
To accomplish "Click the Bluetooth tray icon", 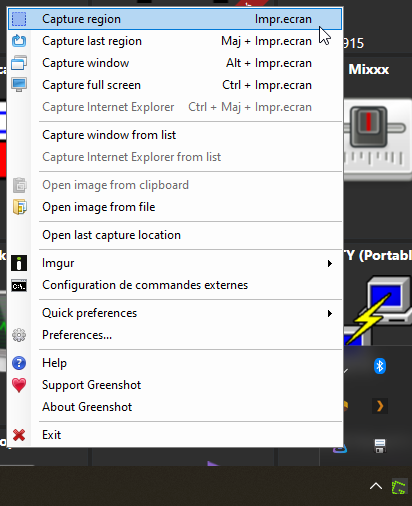I will tap(380, 366).
